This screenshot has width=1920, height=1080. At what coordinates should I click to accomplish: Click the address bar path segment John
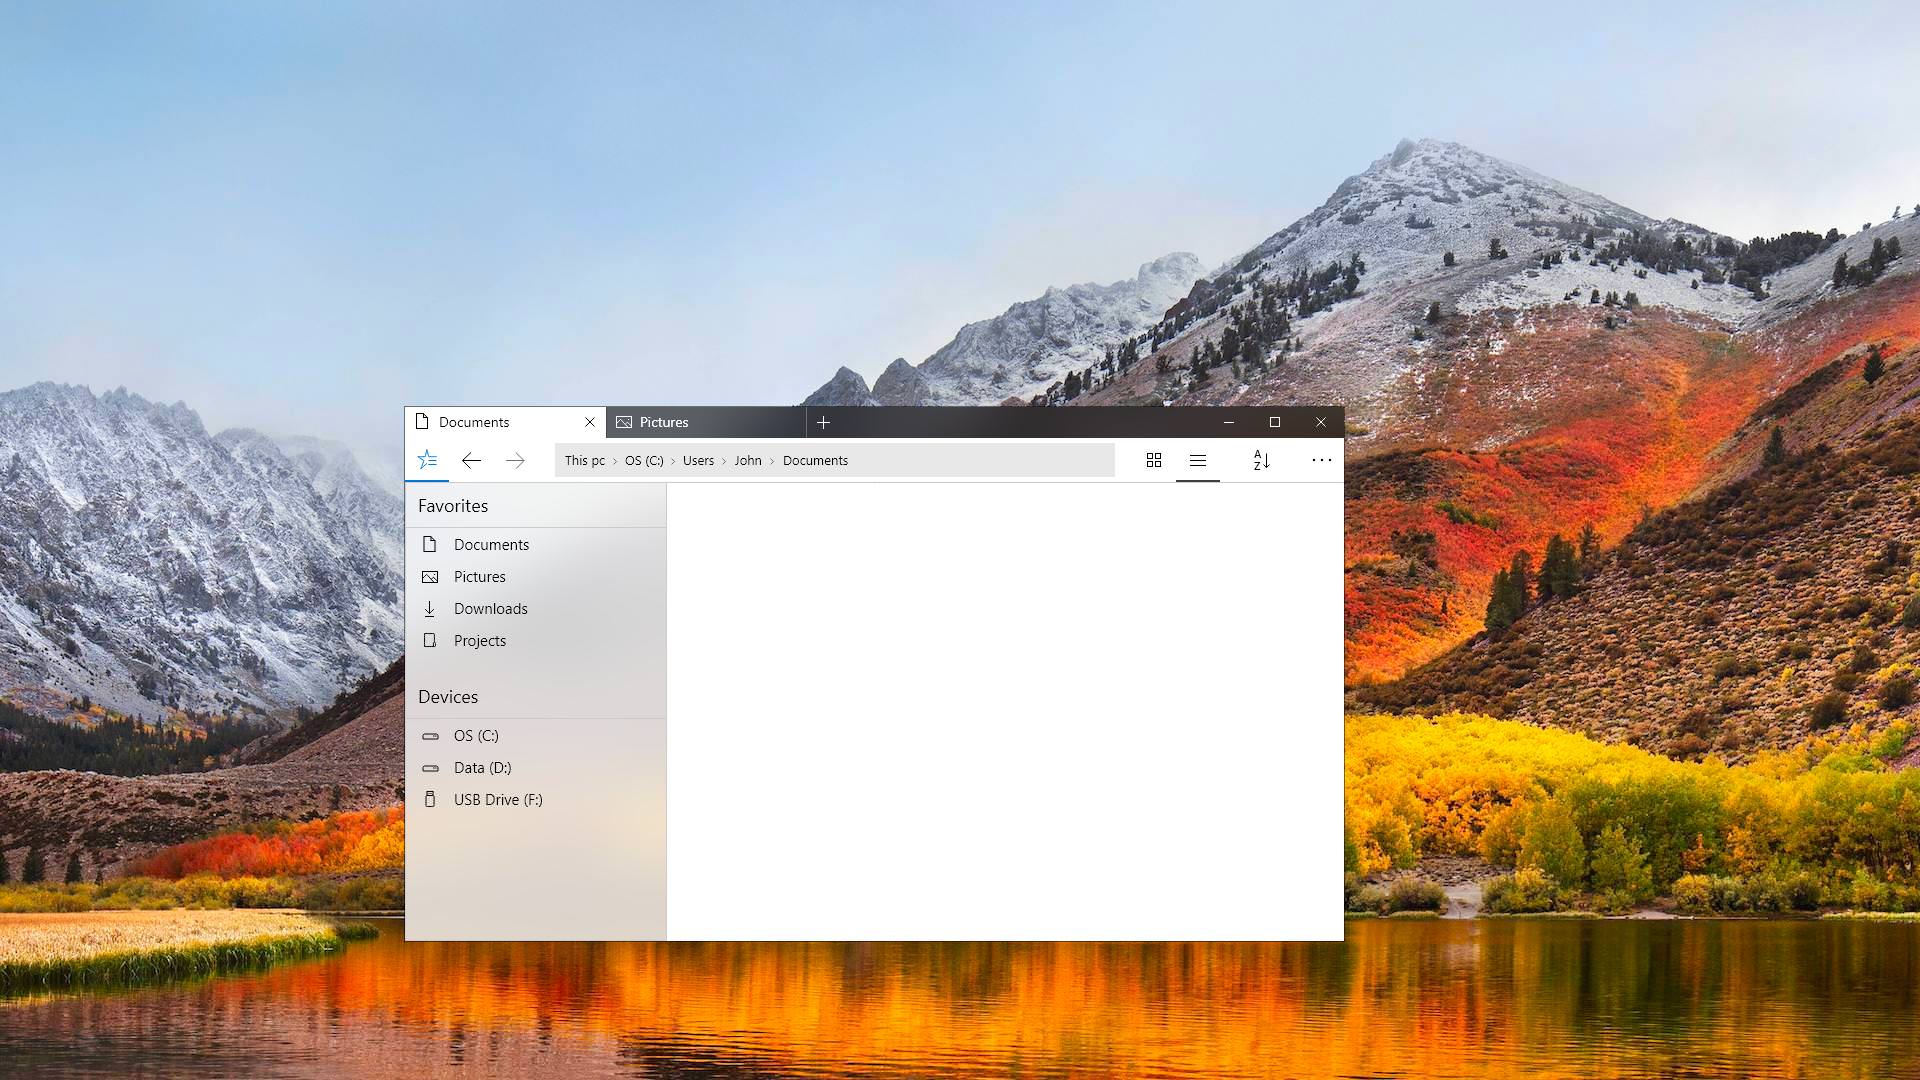pos(749,460)
